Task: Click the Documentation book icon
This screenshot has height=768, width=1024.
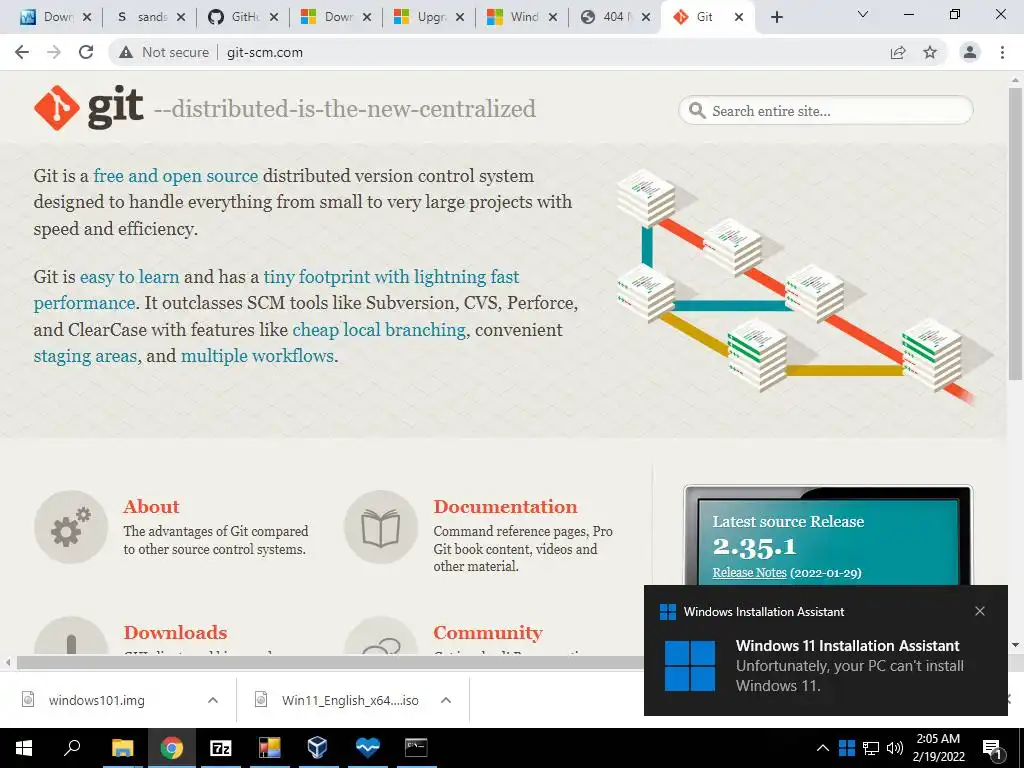Action: pos(381,527)
